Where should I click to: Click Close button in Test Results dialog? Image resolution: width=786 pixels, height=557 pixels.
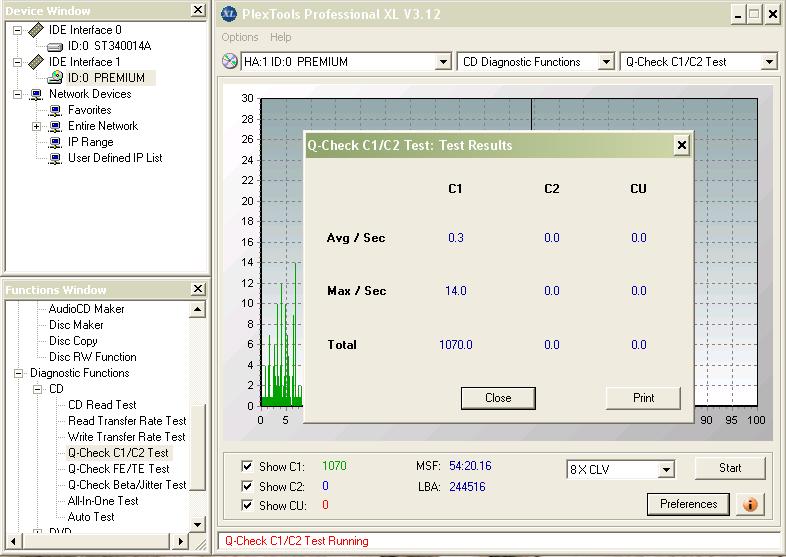[x=498, y=398]
